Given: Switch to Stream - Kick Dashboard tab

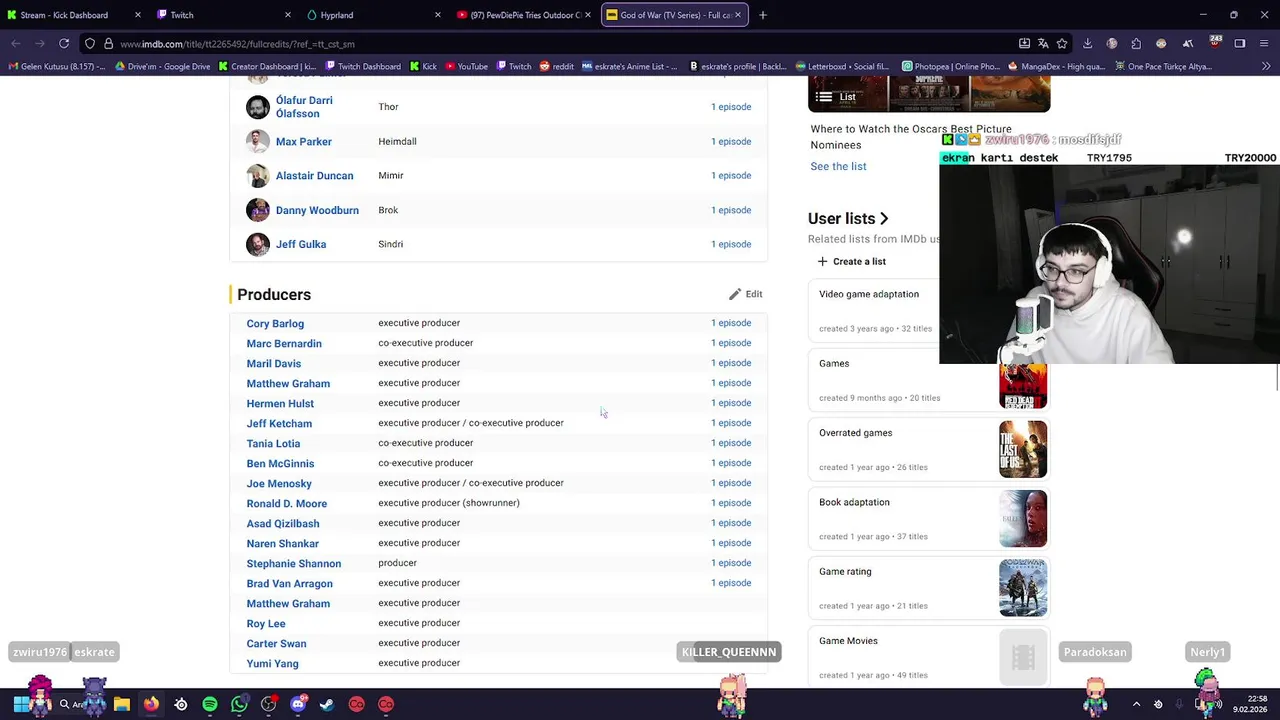Looking at the screenshot, I should [x=75, y=15].
